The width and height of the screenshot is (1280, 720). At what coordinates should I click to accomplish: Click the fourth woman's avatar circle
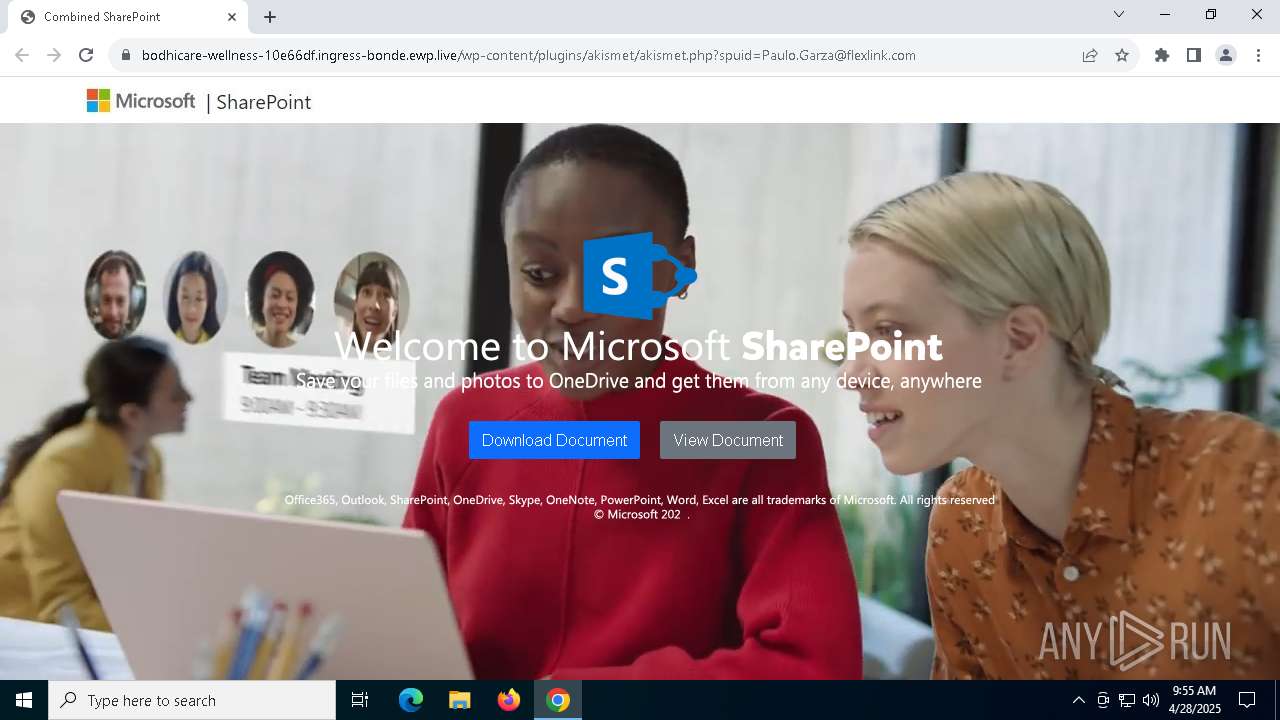pos(371,297)
